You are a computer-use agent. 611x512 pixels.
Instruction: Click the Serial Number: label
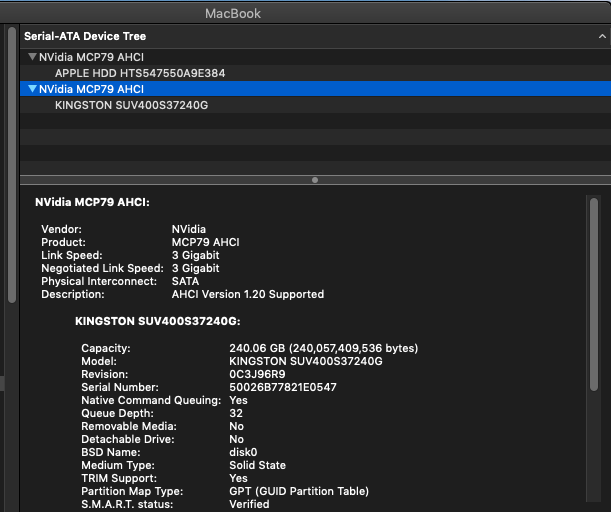coord(120,387)
